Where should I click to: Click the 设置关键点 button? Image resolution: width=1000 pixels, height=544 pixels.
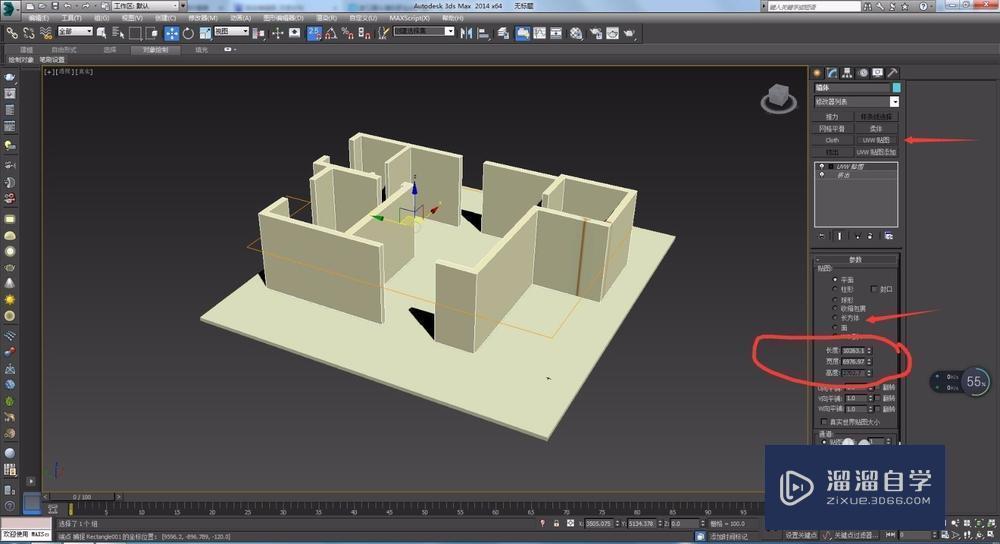801,535
